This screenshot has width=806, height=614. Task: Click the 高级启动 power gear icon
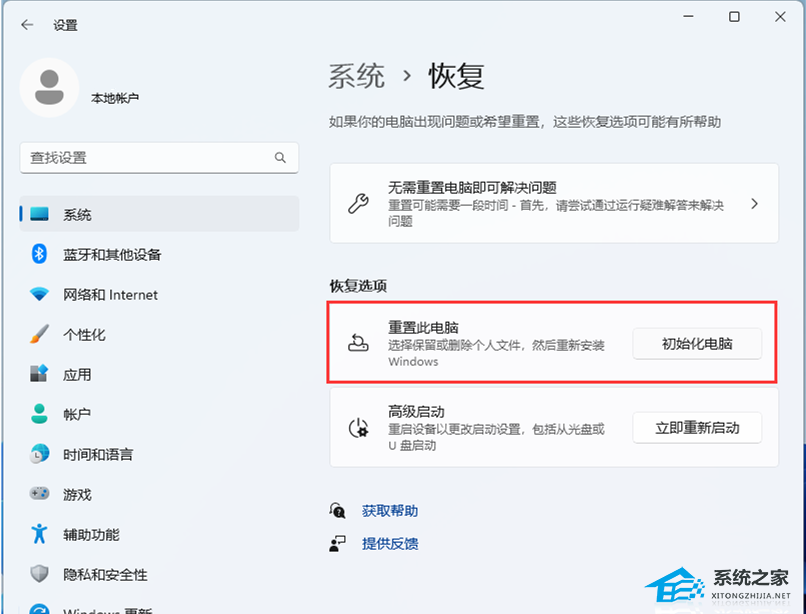point(358,428)
